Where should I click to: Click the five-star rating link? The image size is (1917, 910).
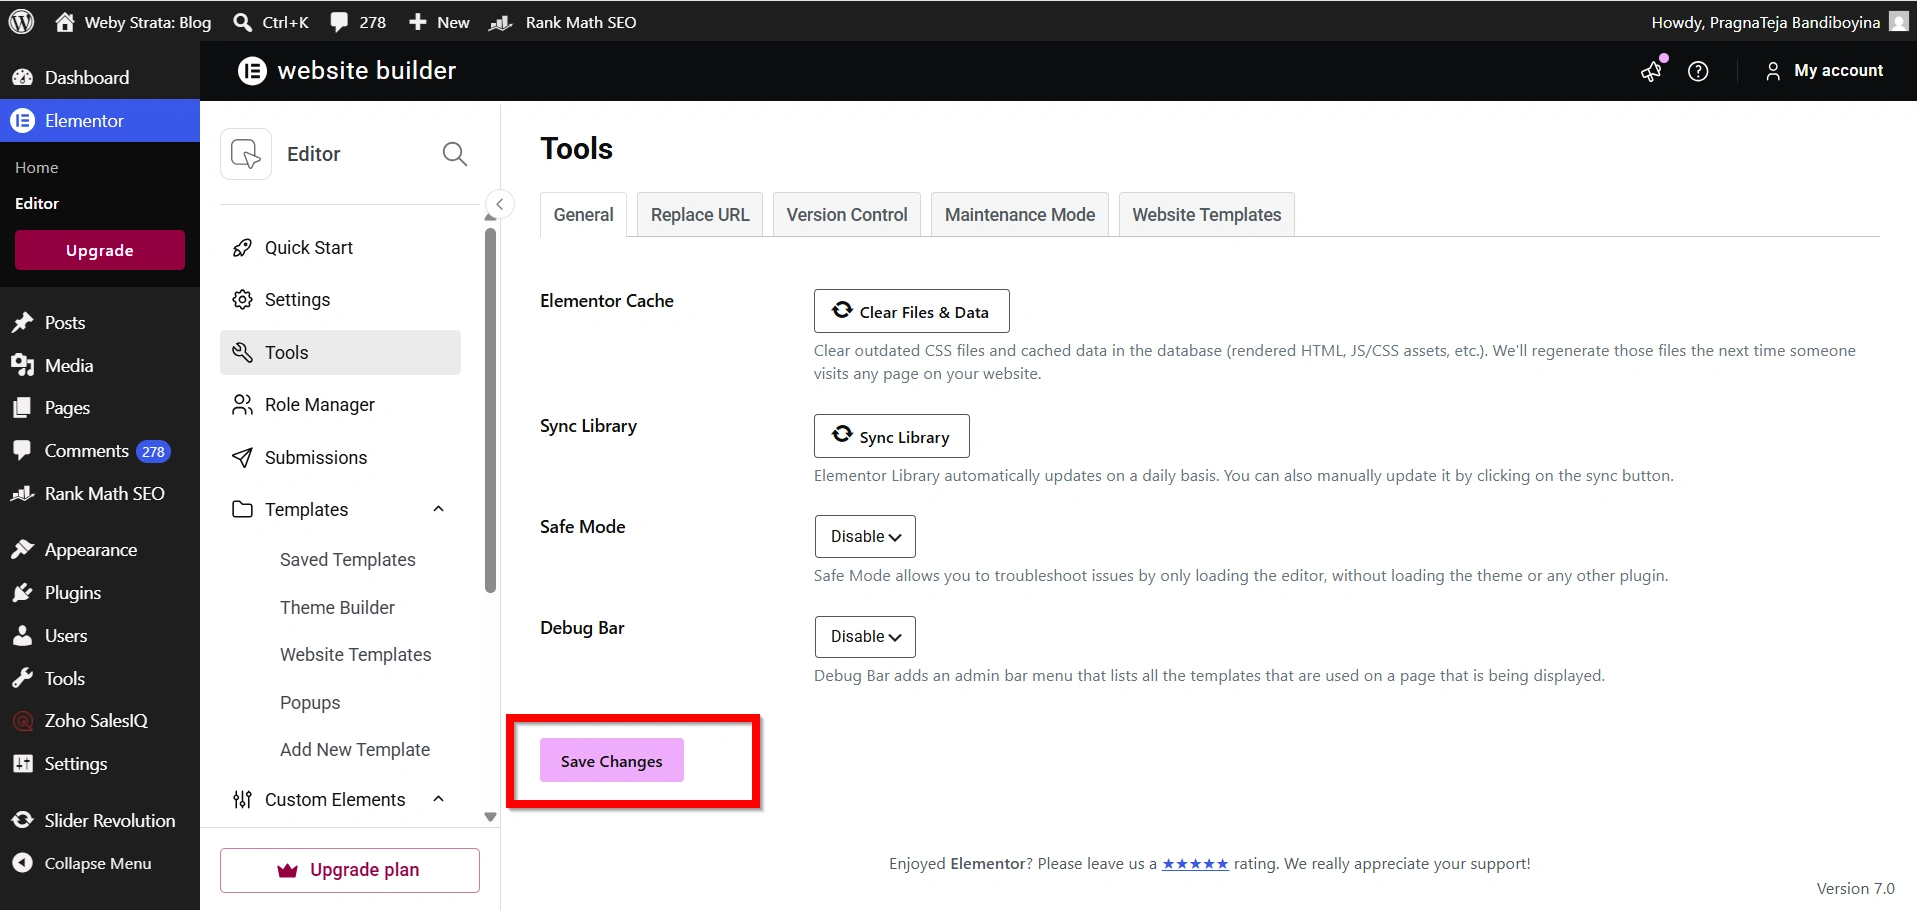1195,864
